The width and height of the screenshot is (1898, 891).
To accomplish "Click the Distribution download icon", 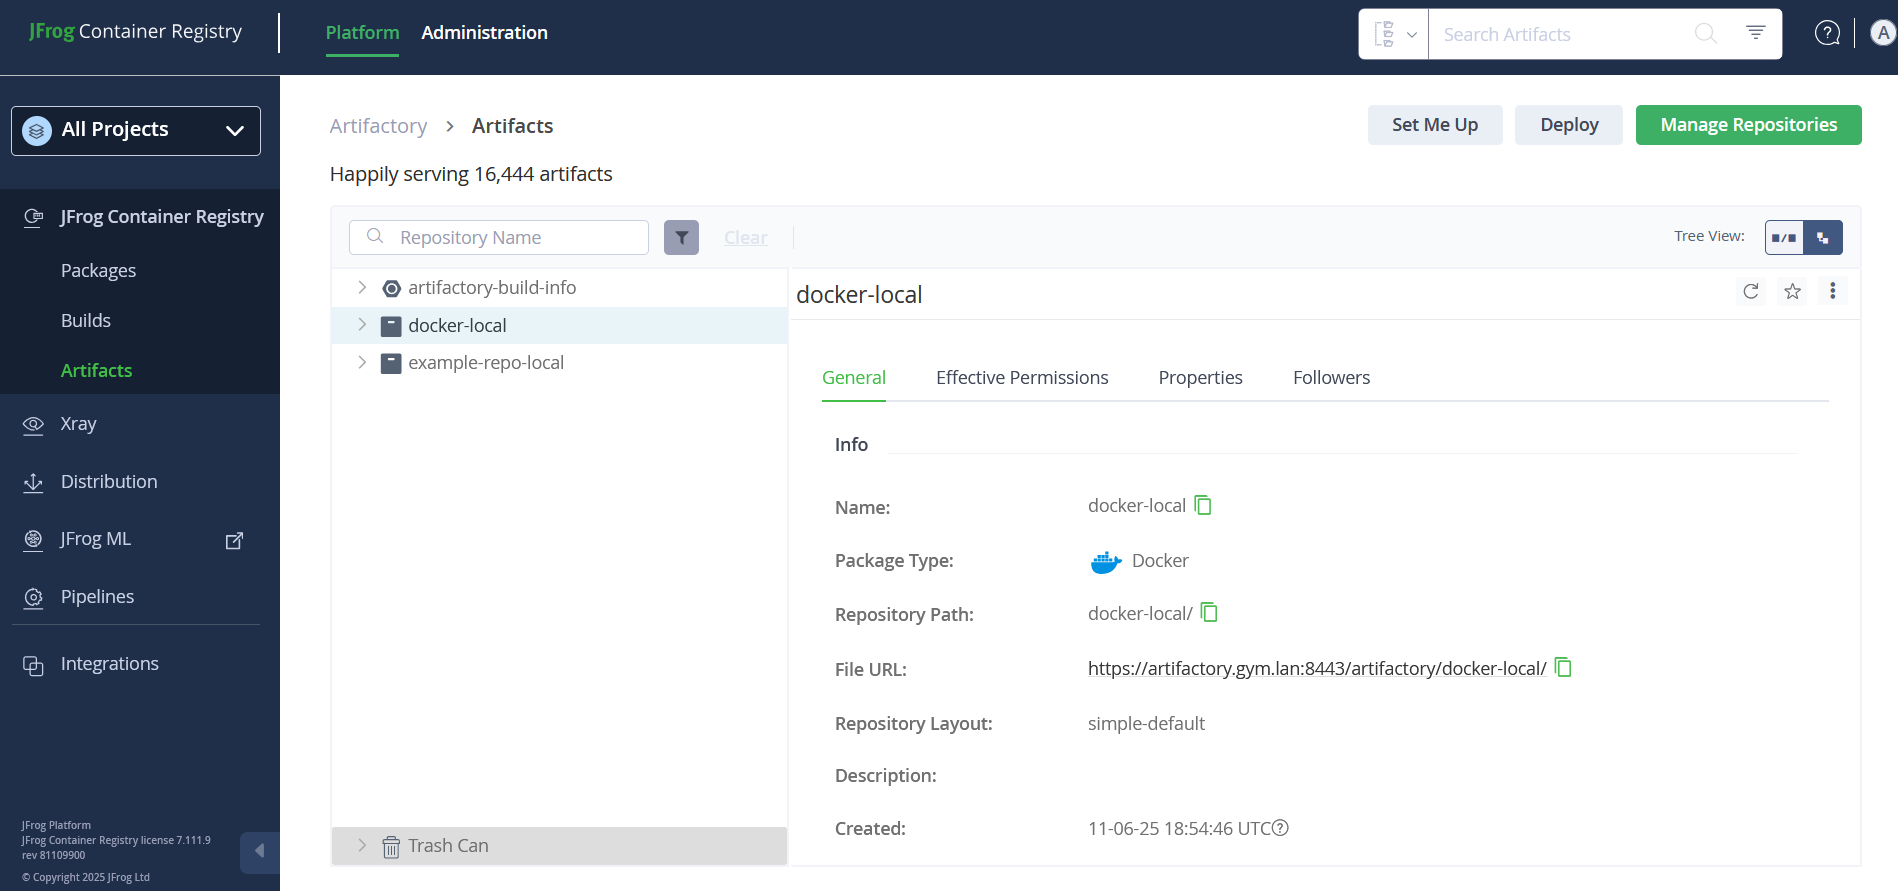I will (33, 483).
